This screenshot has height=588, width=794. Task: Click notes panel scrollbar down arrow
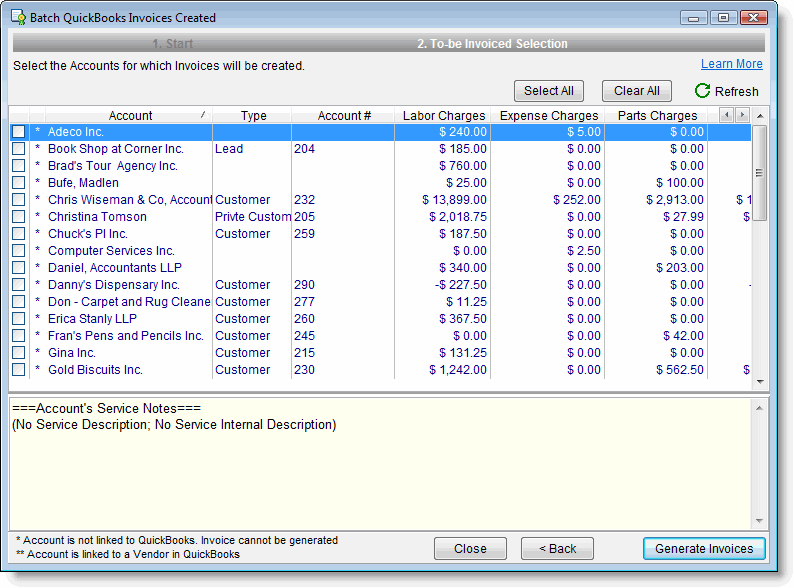pos(760,521)
